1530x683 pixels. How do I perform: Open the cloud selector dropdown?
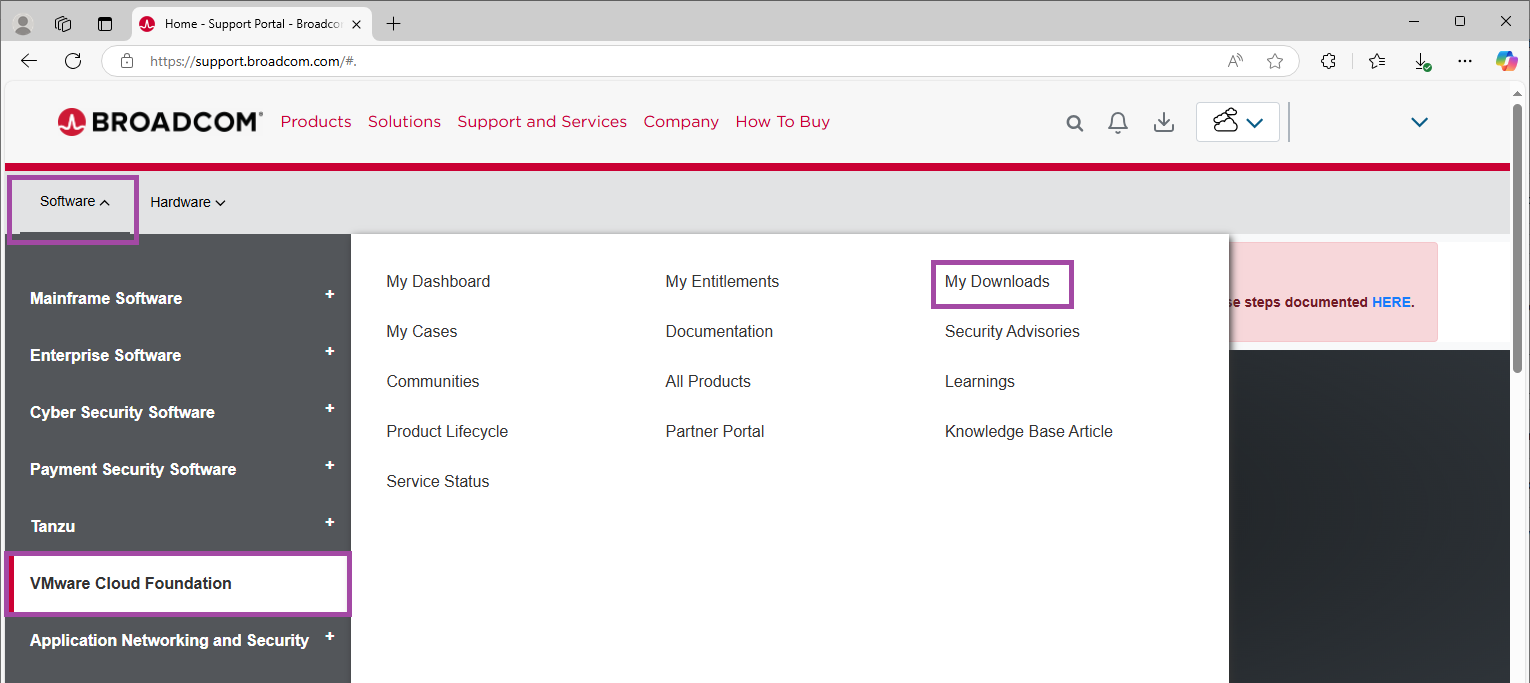tap(1237, 122)
